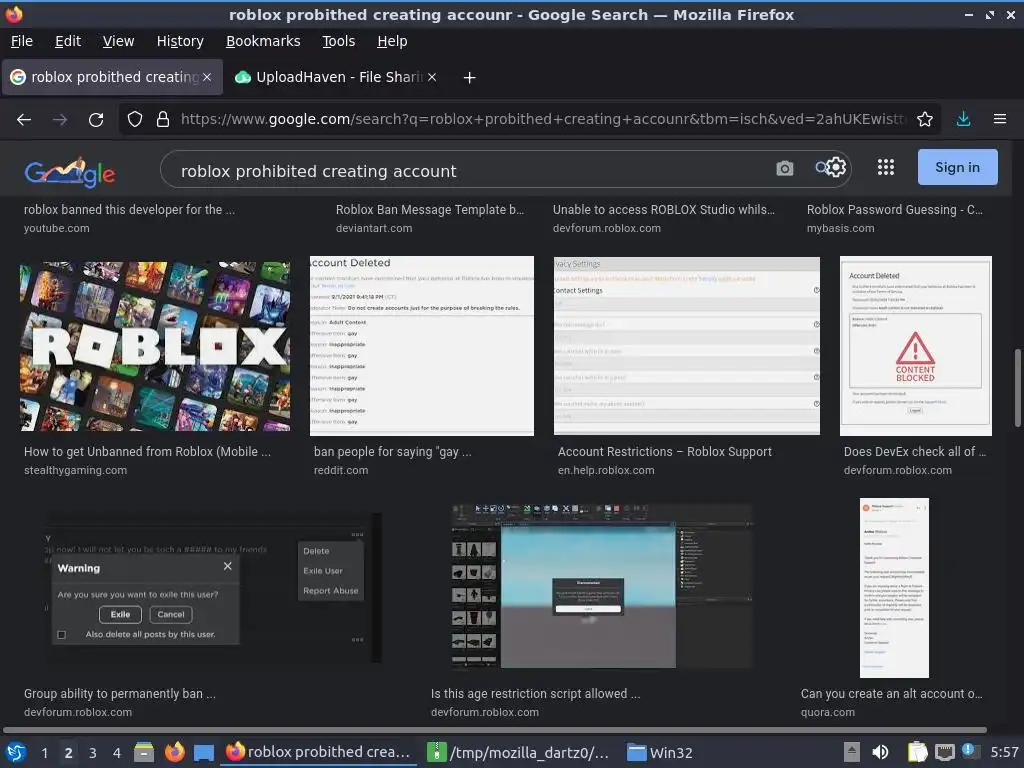Open 'How to get Unbanned from Roblox' result
This screenshot has height=768, width=1024.
pos(147,452)
